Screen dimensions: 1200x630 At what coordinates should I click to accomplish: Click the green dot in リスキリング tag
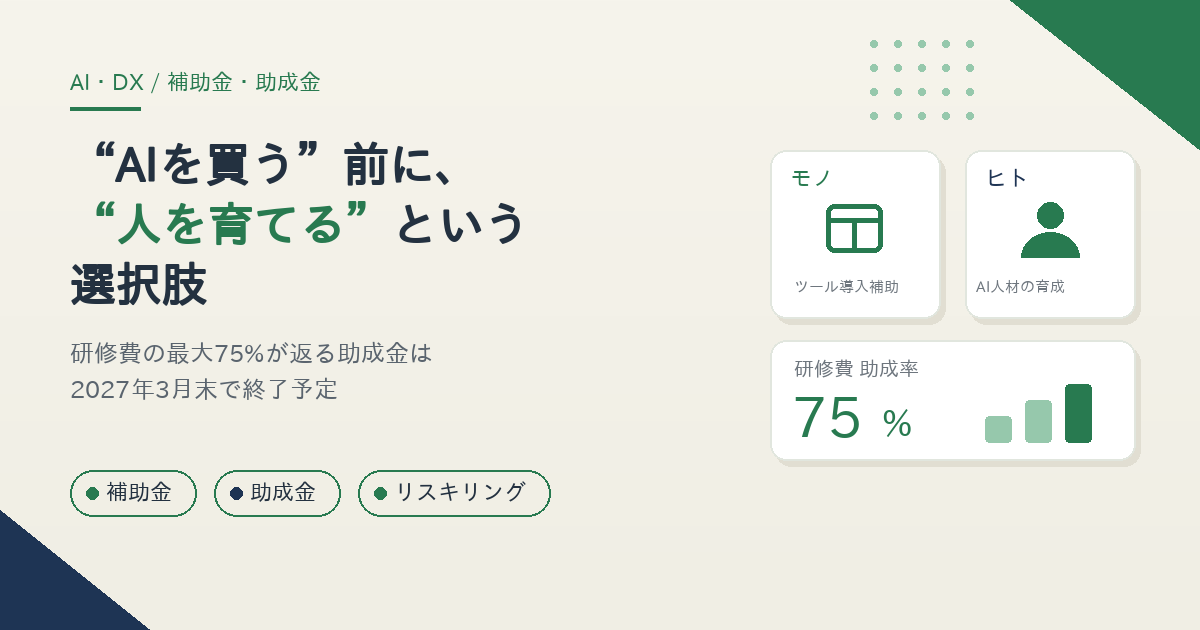pos(380,493)
